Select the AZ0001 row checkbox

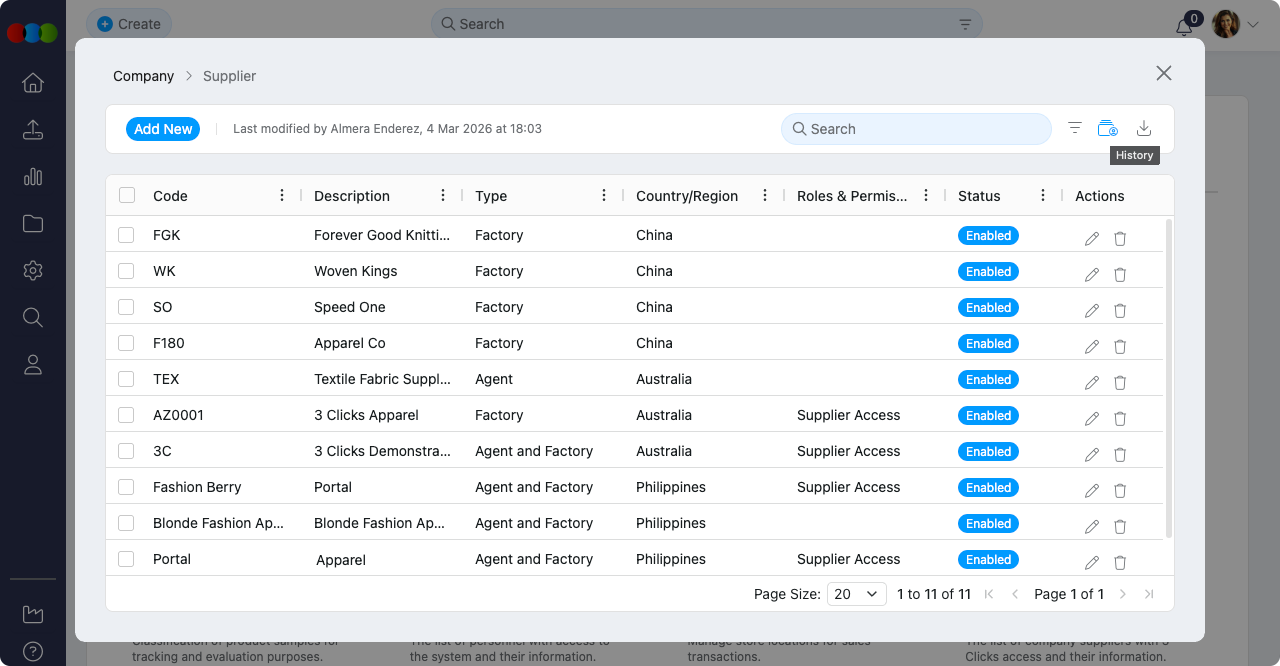pyautogui.click(x=126, y=415)
